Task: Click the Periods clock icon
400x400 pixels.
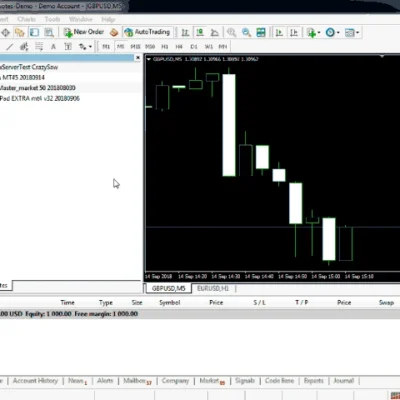Action: pyautogui.click(x=330, y=32)
